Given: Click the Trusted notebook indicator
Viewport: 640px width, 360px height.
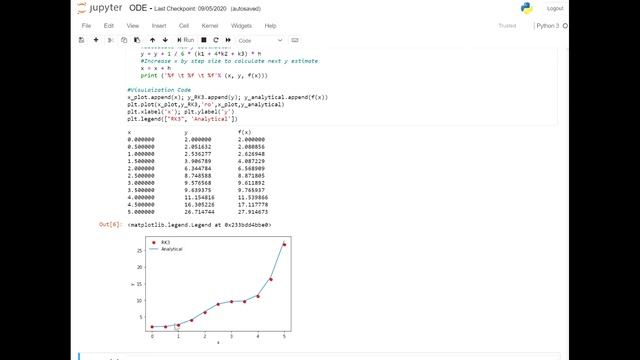Looking at the screenshot, I should click(507, 26).
